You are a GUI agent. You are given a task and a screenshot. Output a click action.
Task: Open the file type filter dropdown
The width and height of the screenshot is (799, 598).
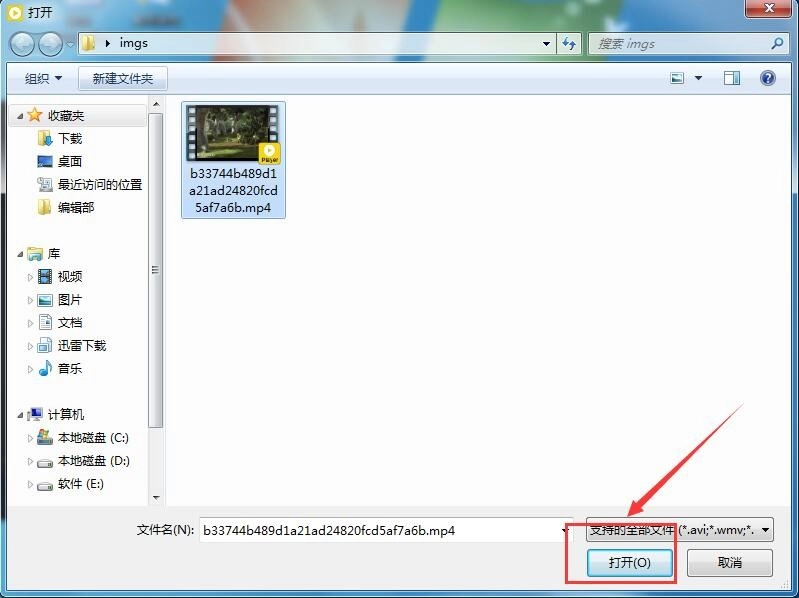(x=680, y=530)
